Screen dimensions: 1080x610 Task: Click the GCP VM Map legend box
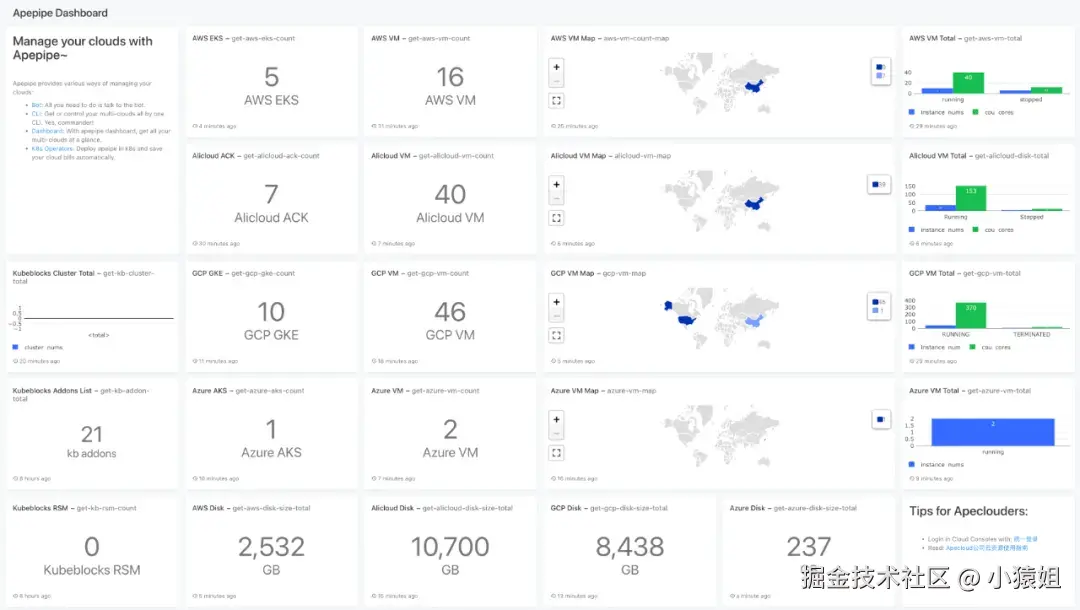click(879, 306)
